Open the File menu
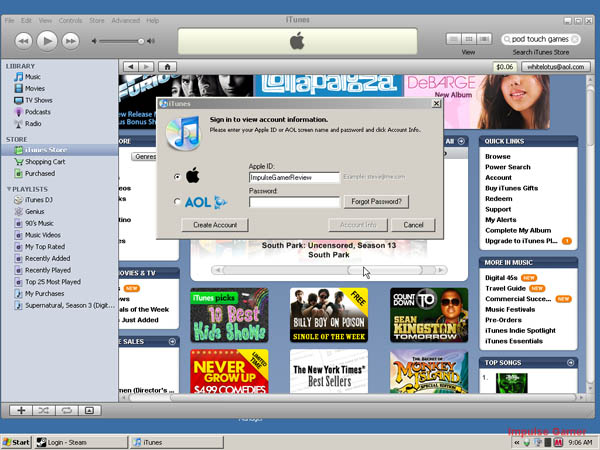The image size is (600, 450). coord(10,20)
